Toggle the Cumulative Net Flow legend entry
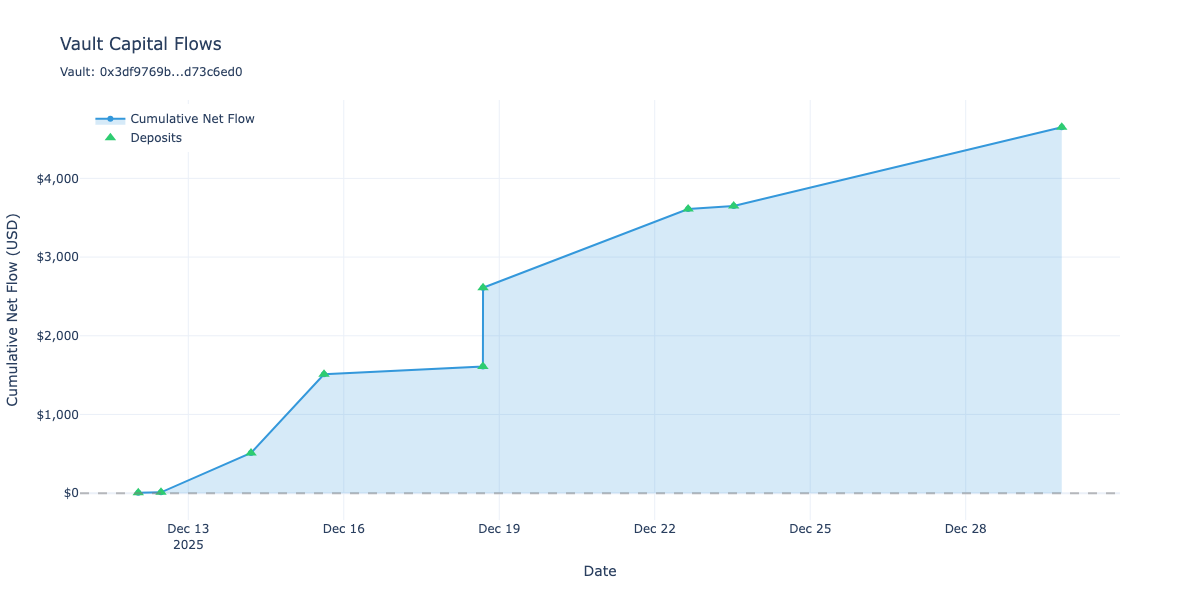Screen dimensions: 1200x600 [x=192, y=119]
